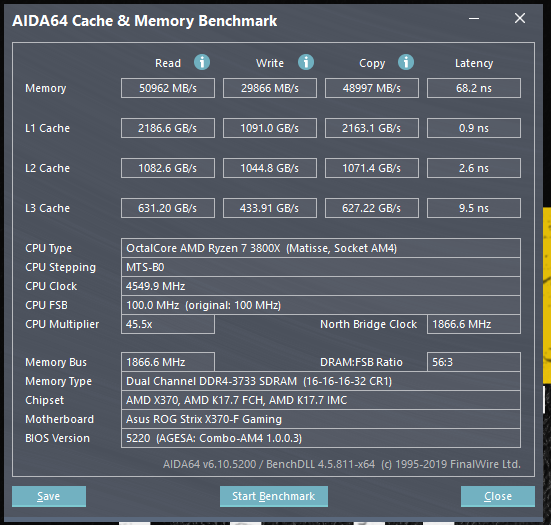The image size is (551, 525).
Task: Save the benchmark results
Action: pos(49,496)
